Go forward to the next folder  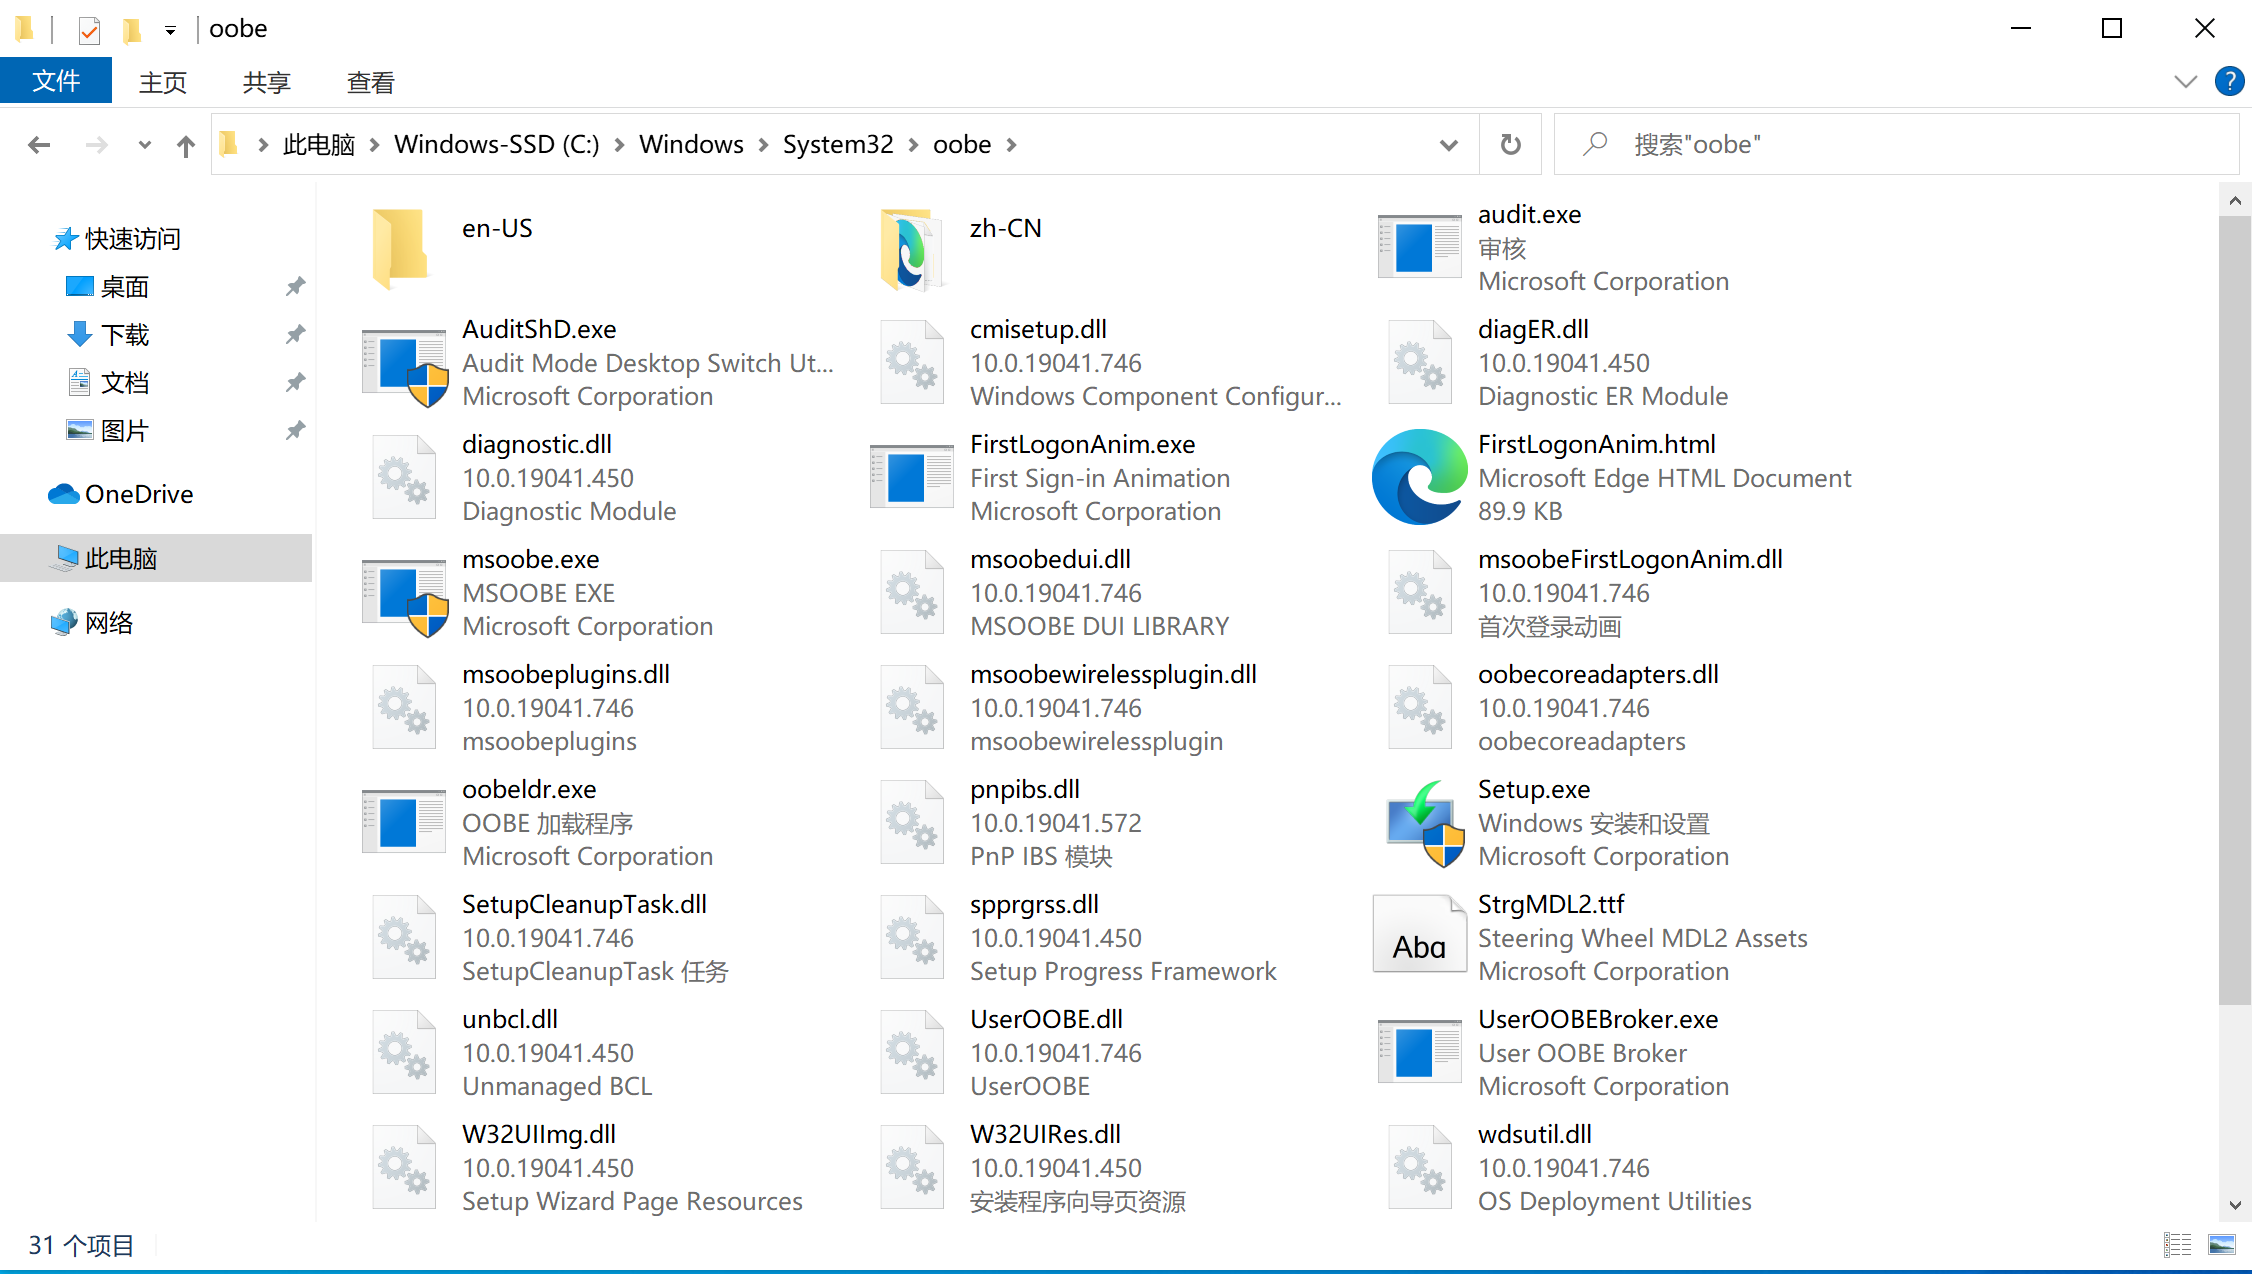96,145
